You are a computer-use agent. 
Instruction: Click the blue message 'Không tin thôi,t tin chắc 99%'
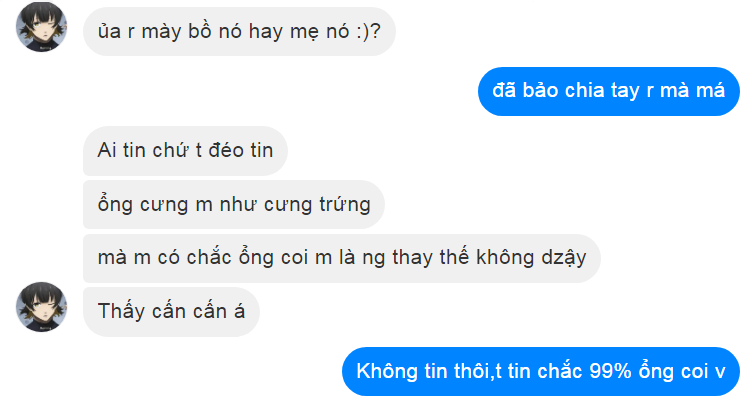point(541,371)
